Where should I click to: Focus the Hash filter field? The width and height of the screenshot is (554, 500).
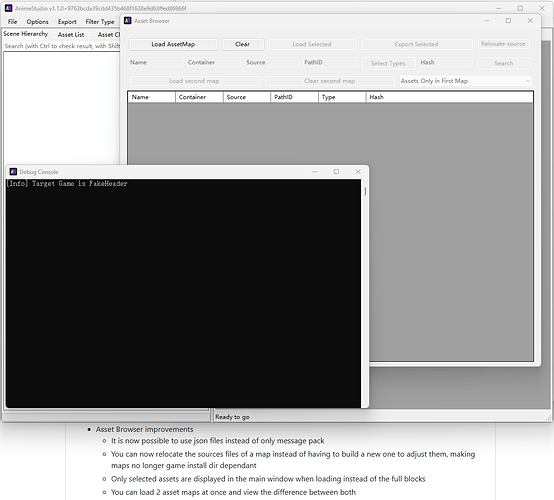(x=445, y=63)
